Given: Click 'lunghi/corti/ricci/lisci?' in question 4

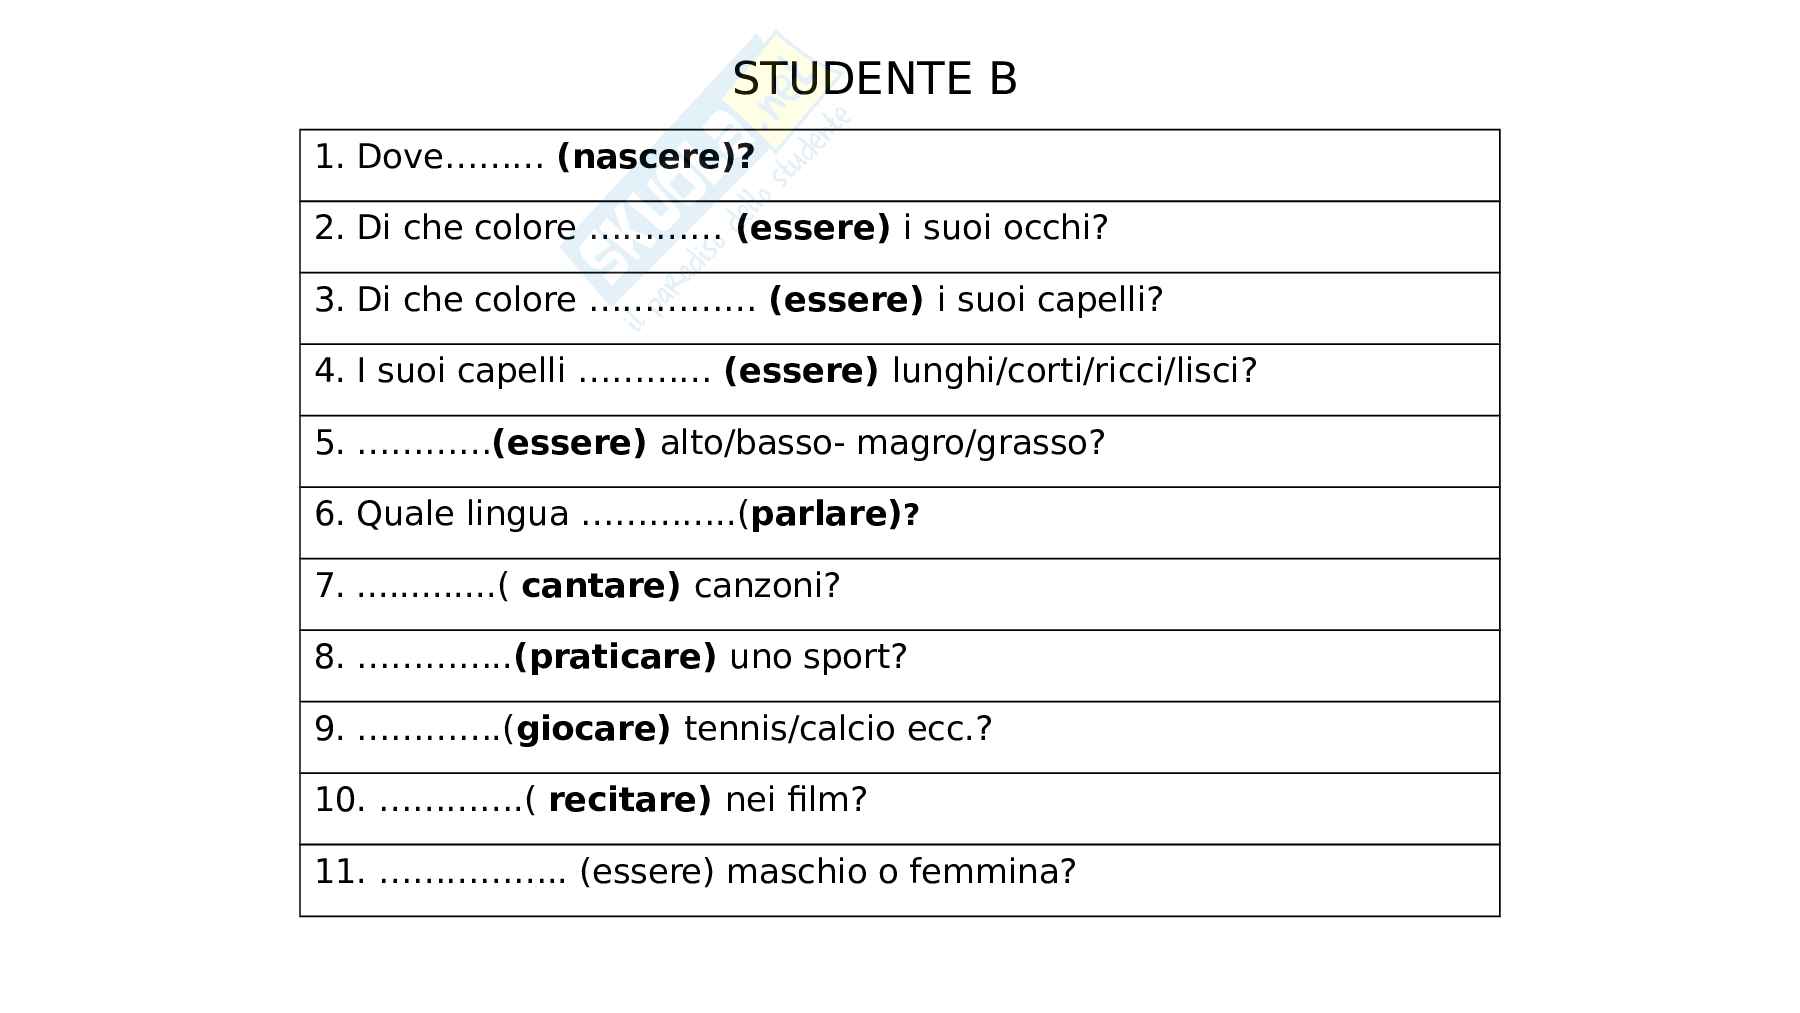Looking at the screenshot, I should (x=1074, y=371).
